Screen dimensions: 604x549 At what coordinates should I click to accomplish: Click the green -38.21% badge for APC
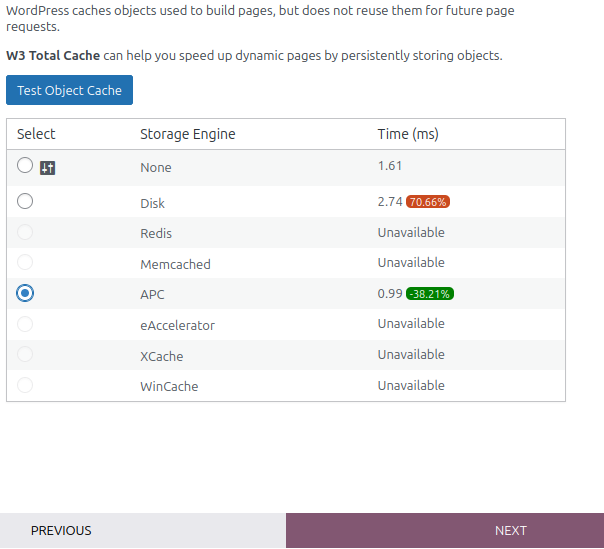tap(430, 294)
